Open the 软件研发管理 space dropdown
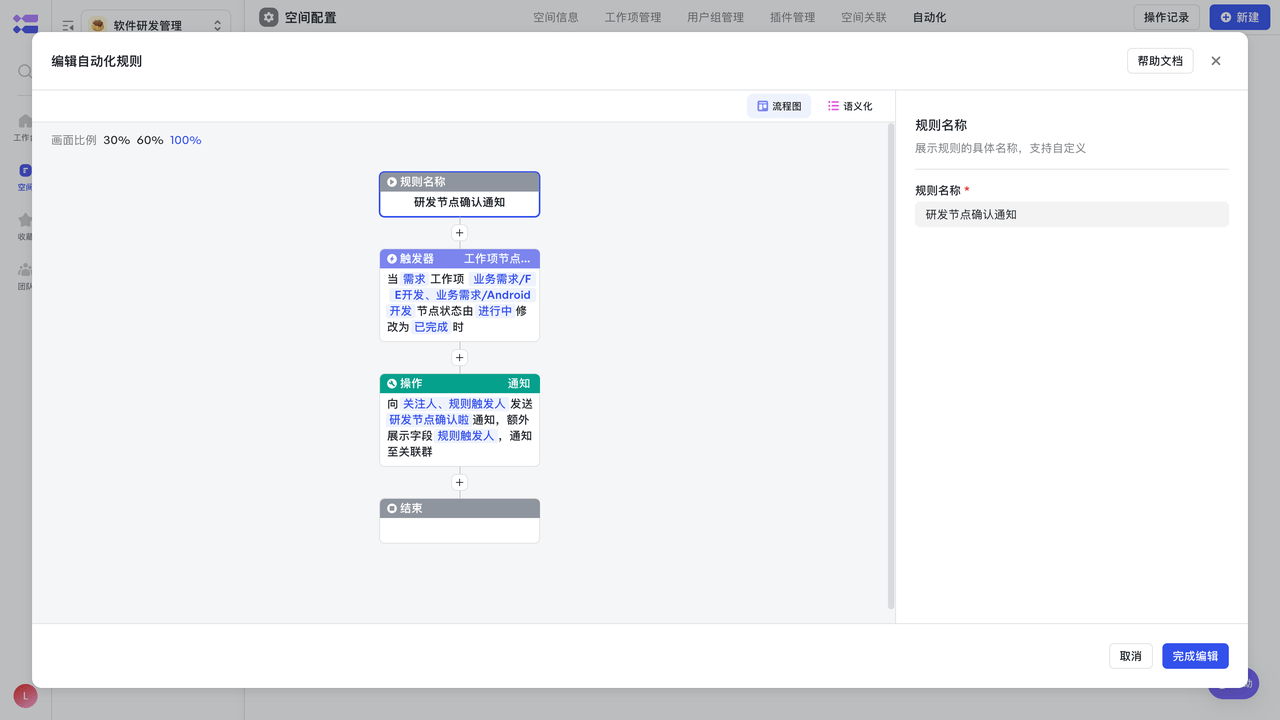The image size is (1280, 720). [x=156, y=26]
